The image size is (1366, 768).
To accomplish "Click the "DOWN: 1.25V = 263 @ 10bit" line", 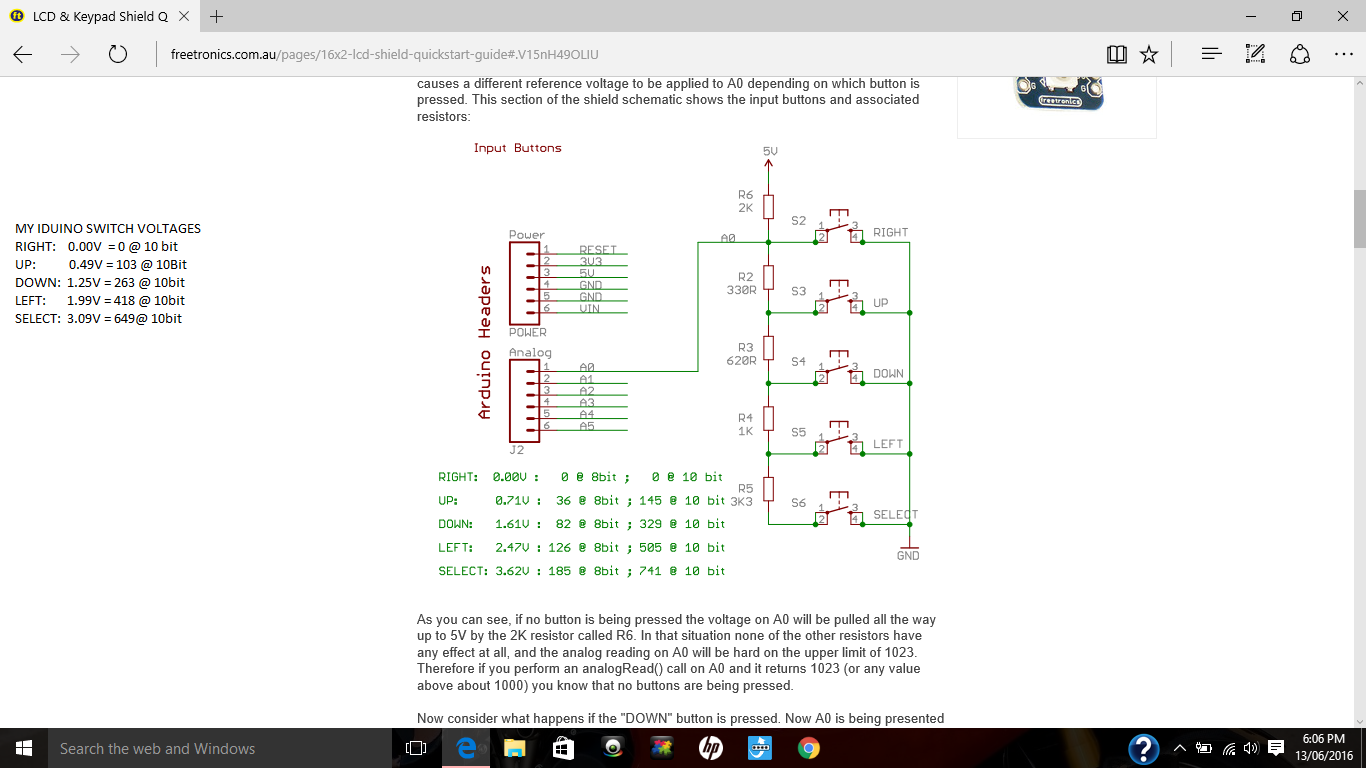I will pyautogui.click(x=99, y=282).
